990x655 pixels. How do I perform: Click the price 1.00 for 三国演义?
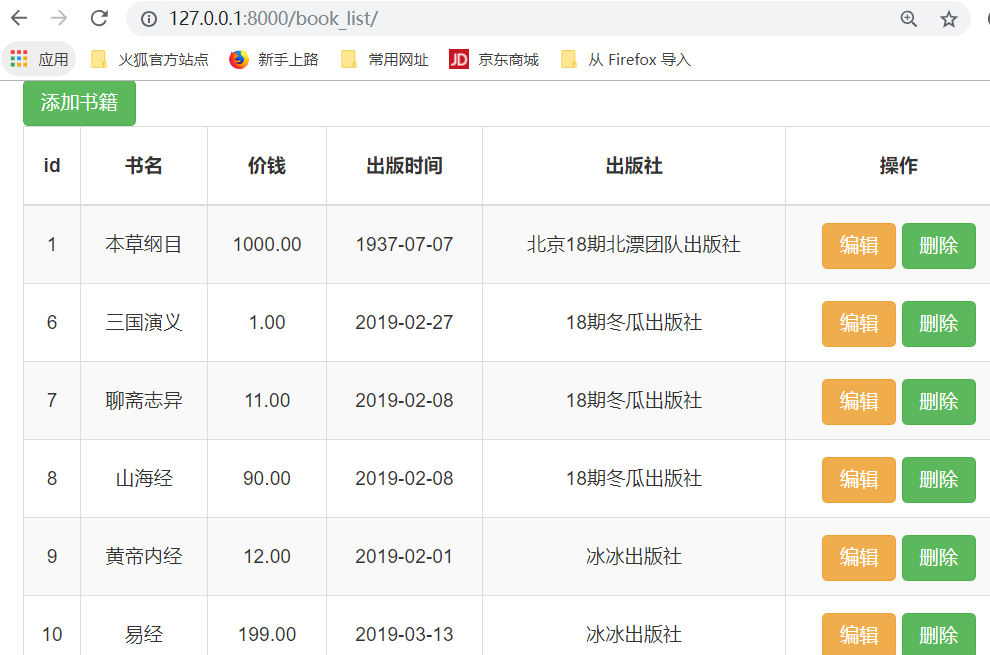[x=267, y=322]
